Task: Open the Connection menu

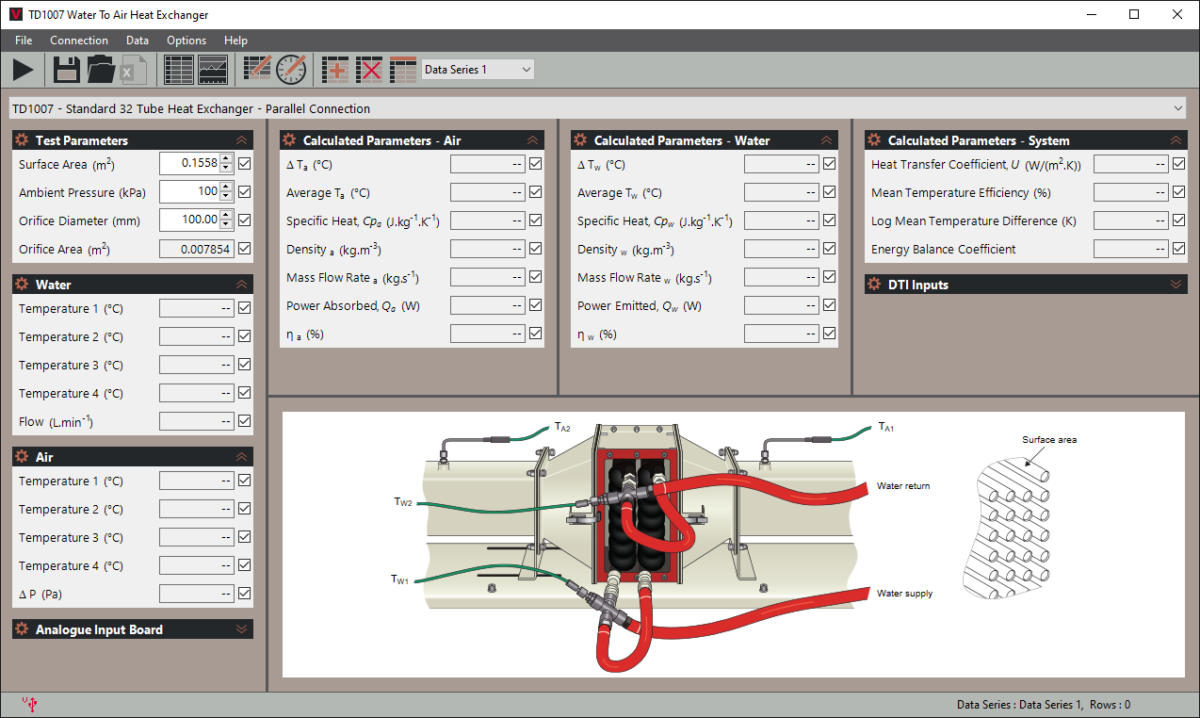Action: pos(79,40)
